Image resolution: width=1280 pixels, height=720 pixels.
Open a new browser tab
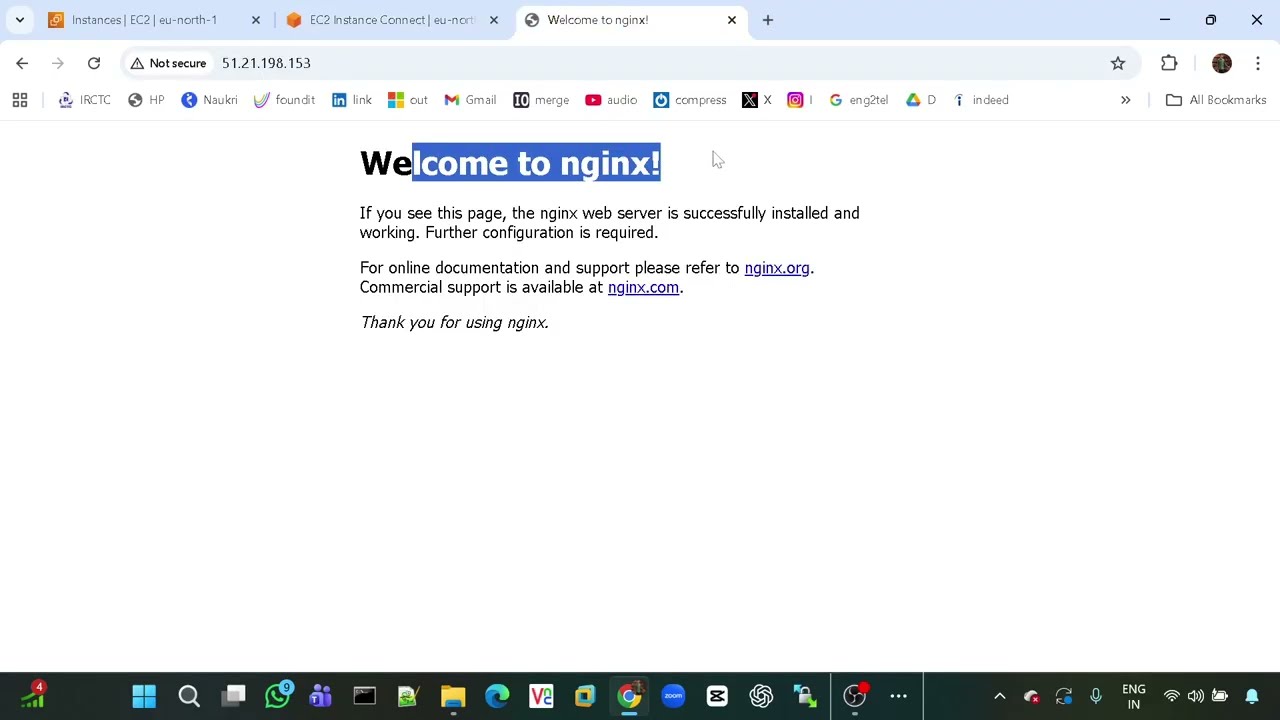768,20
